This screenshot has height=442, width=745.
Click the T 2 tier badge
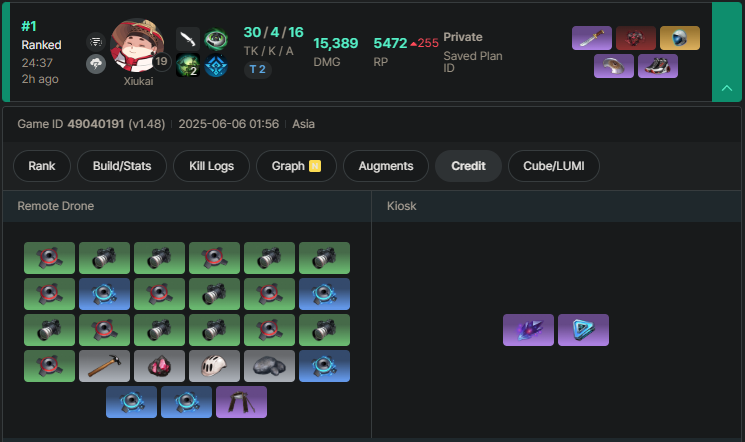258,69
